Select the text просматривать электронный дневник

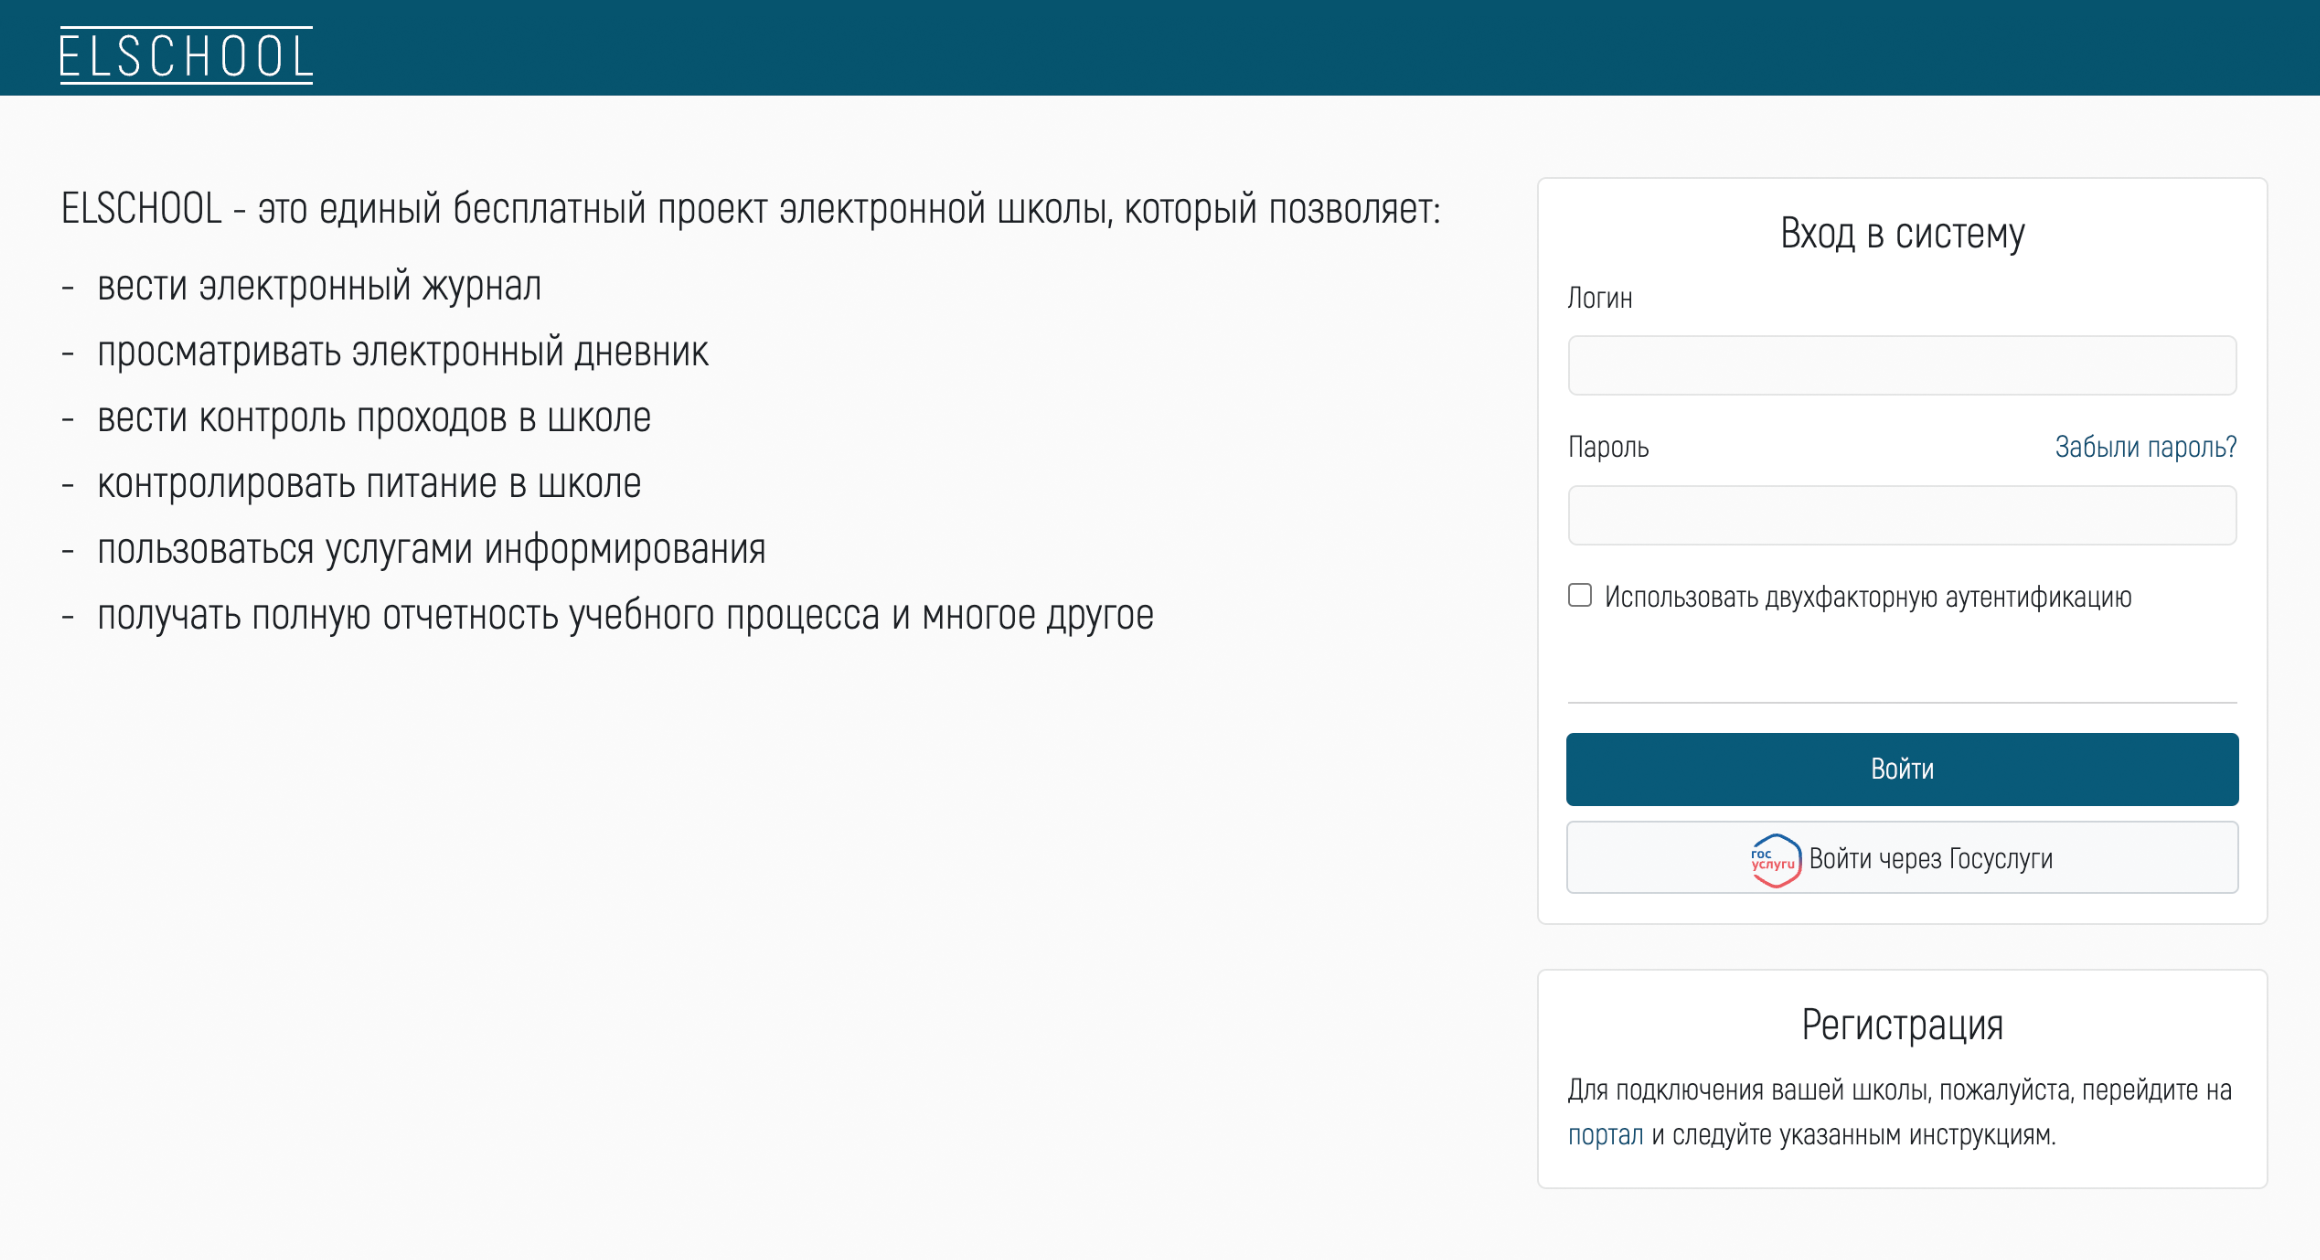click(x=403, y=352)
